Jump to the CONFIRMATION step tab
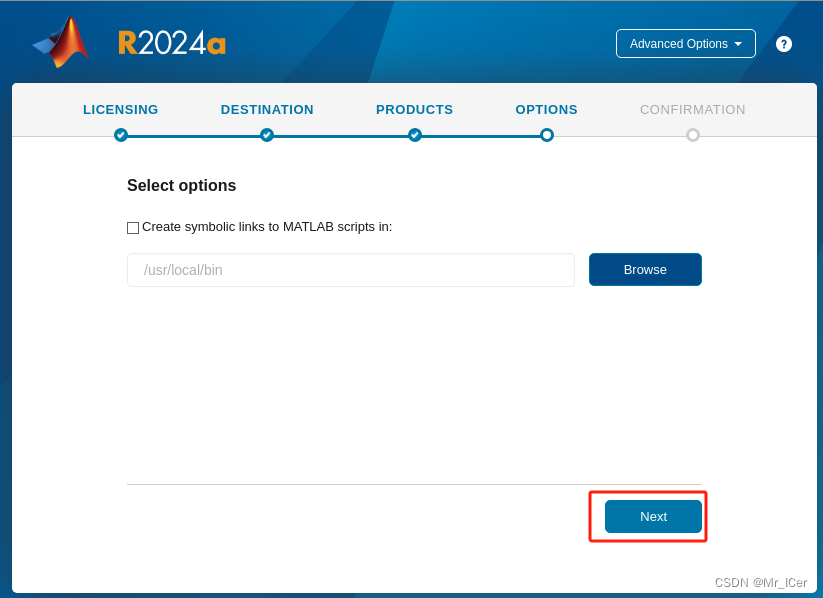823x598 pixels. [x=692, y=110]
